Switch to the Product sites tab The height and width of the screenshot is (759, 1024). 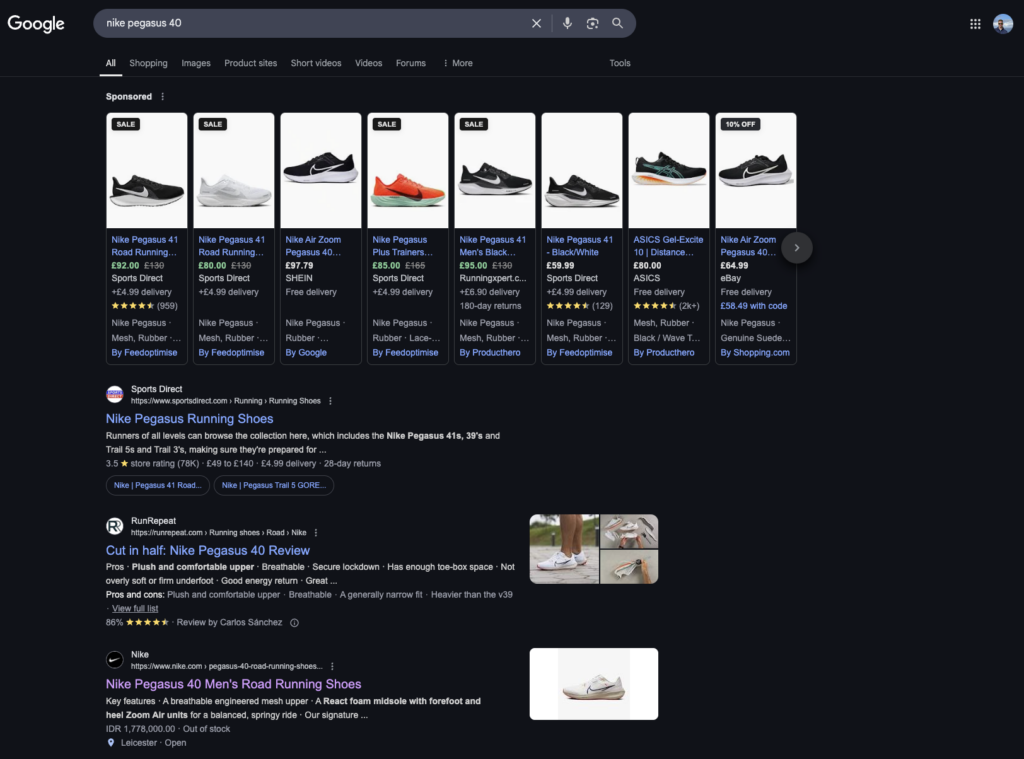(x=251, y=63)
